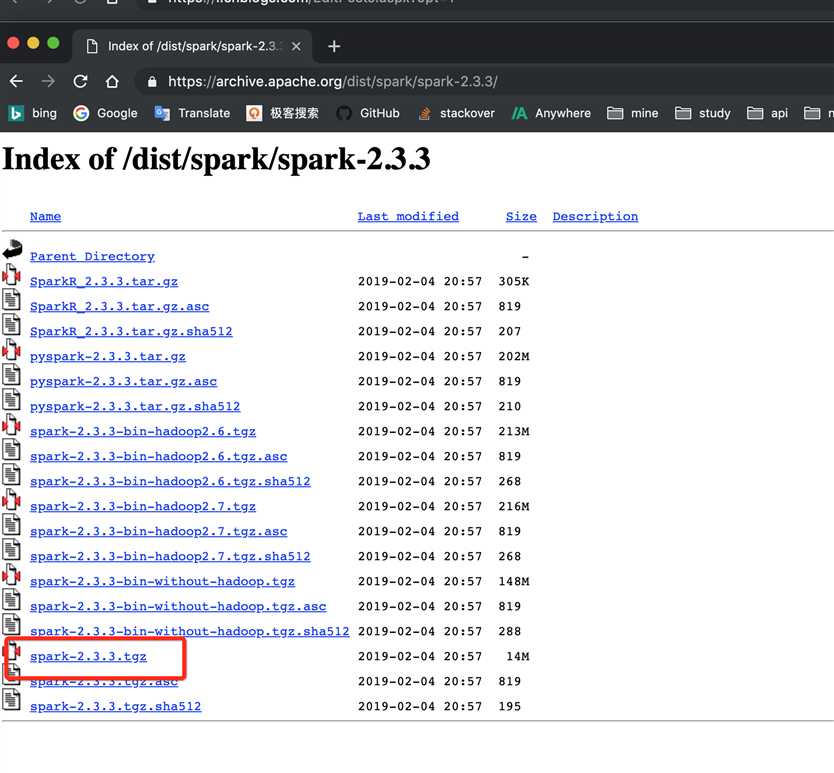The width and height of the screenshot is (834, 773).
Task: Open spark-2.3.3.tgz.sha512 link
Action: 115,706
